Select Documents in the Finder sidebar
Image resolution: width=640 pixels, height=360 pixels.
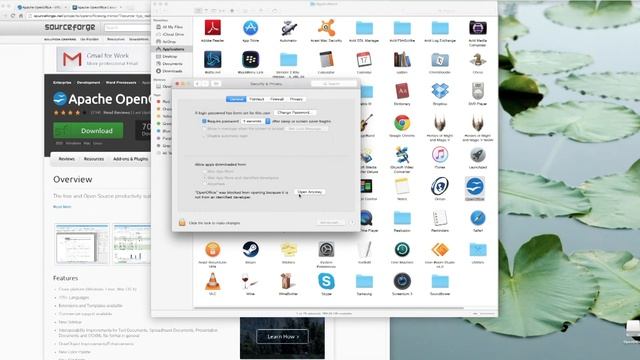tap(172, 64)
